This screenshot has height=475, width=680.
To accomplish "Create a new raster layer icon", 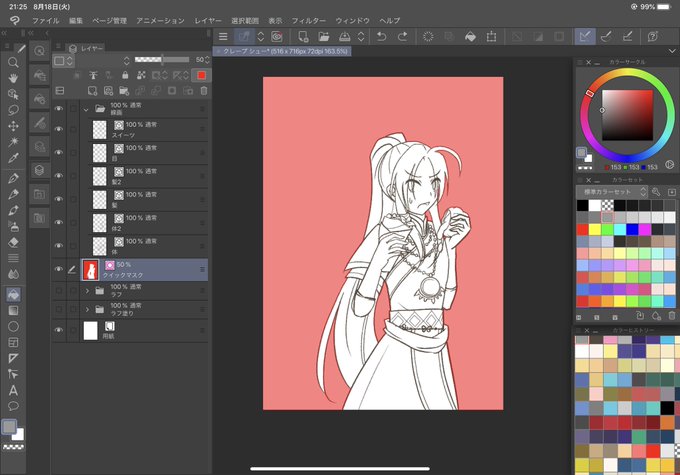I will pyautogui.click(x=92, y=91).
